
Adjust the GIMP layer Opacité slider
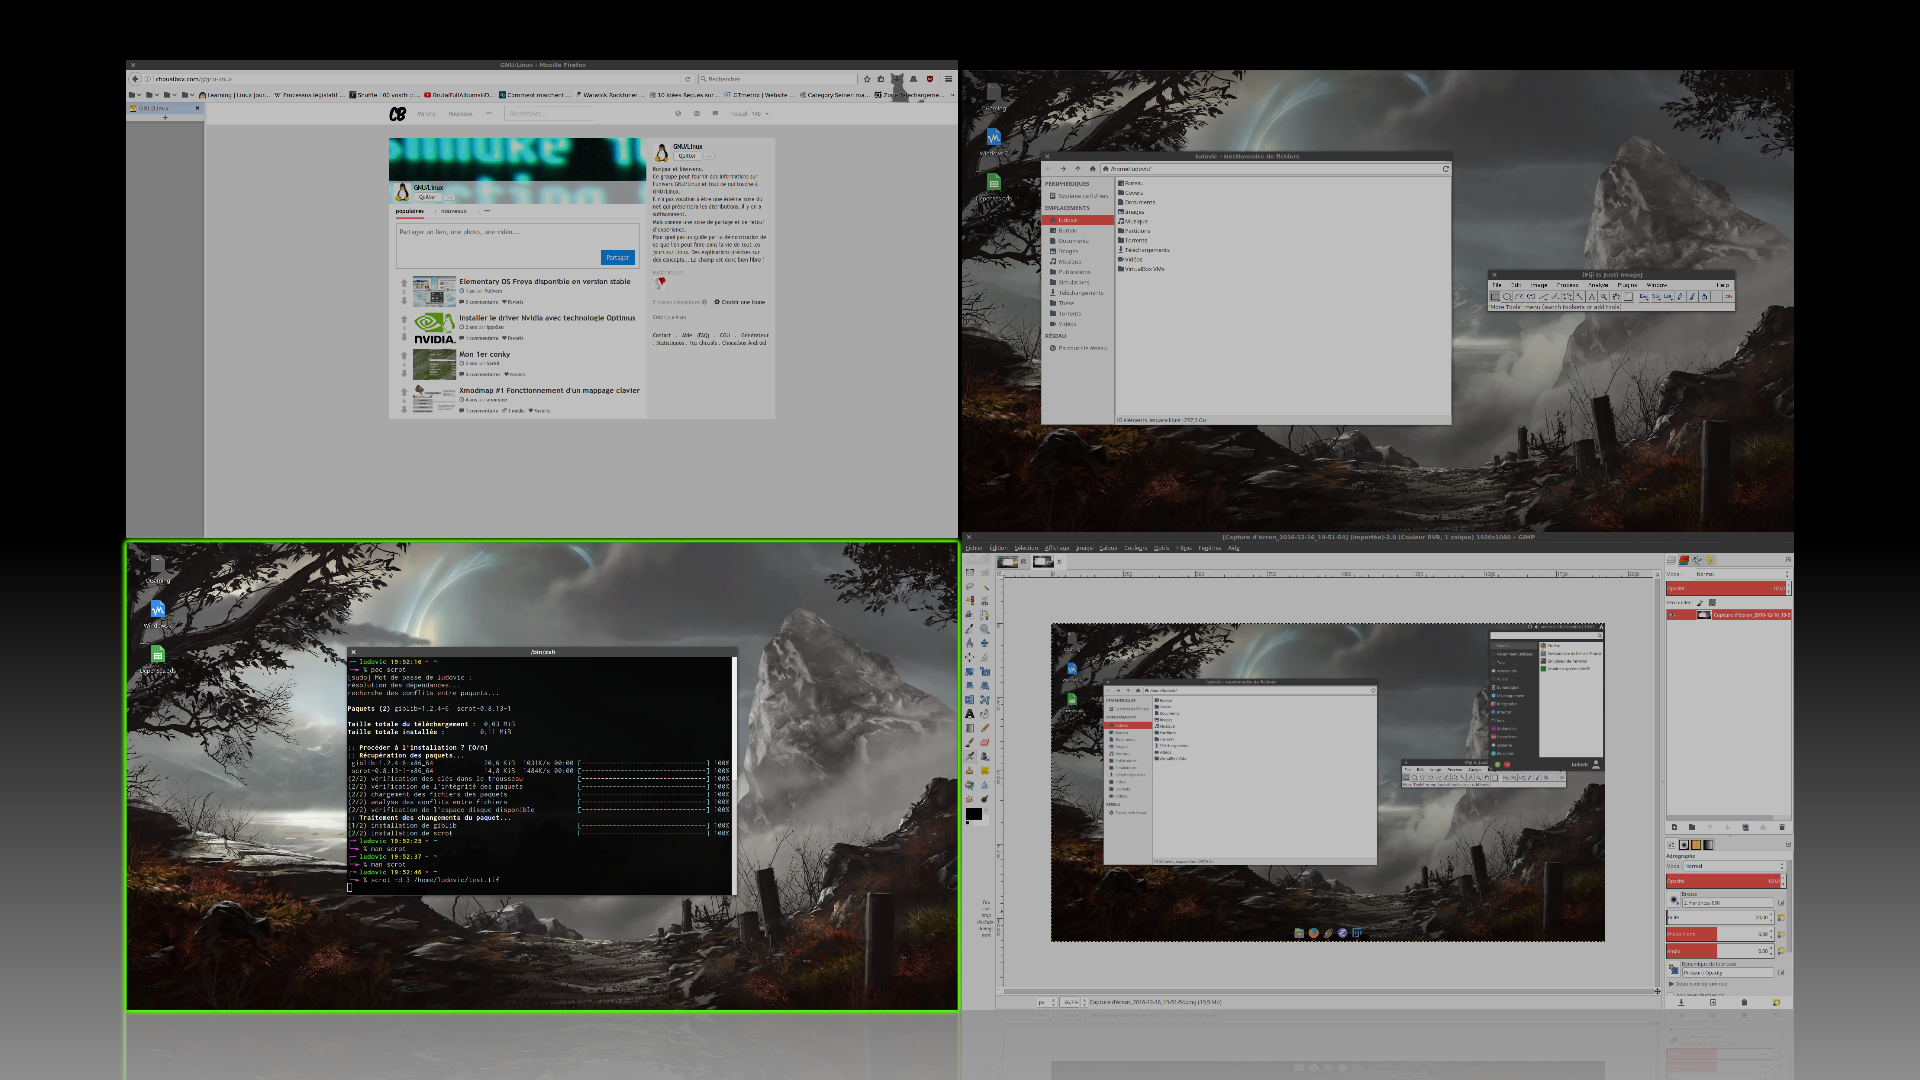click(1727, 588)
